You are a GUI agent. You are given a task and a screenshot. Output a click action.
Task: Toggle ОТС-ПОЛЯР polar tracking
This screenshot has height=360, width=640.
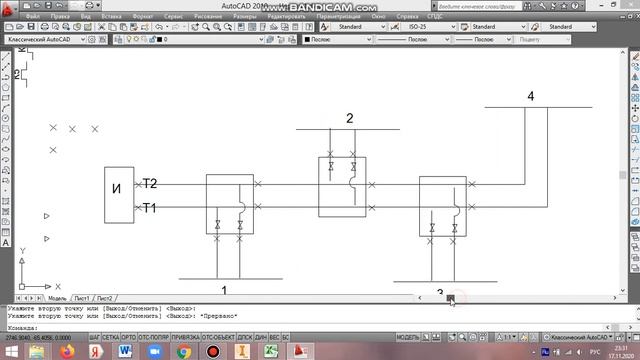[153, 338]
